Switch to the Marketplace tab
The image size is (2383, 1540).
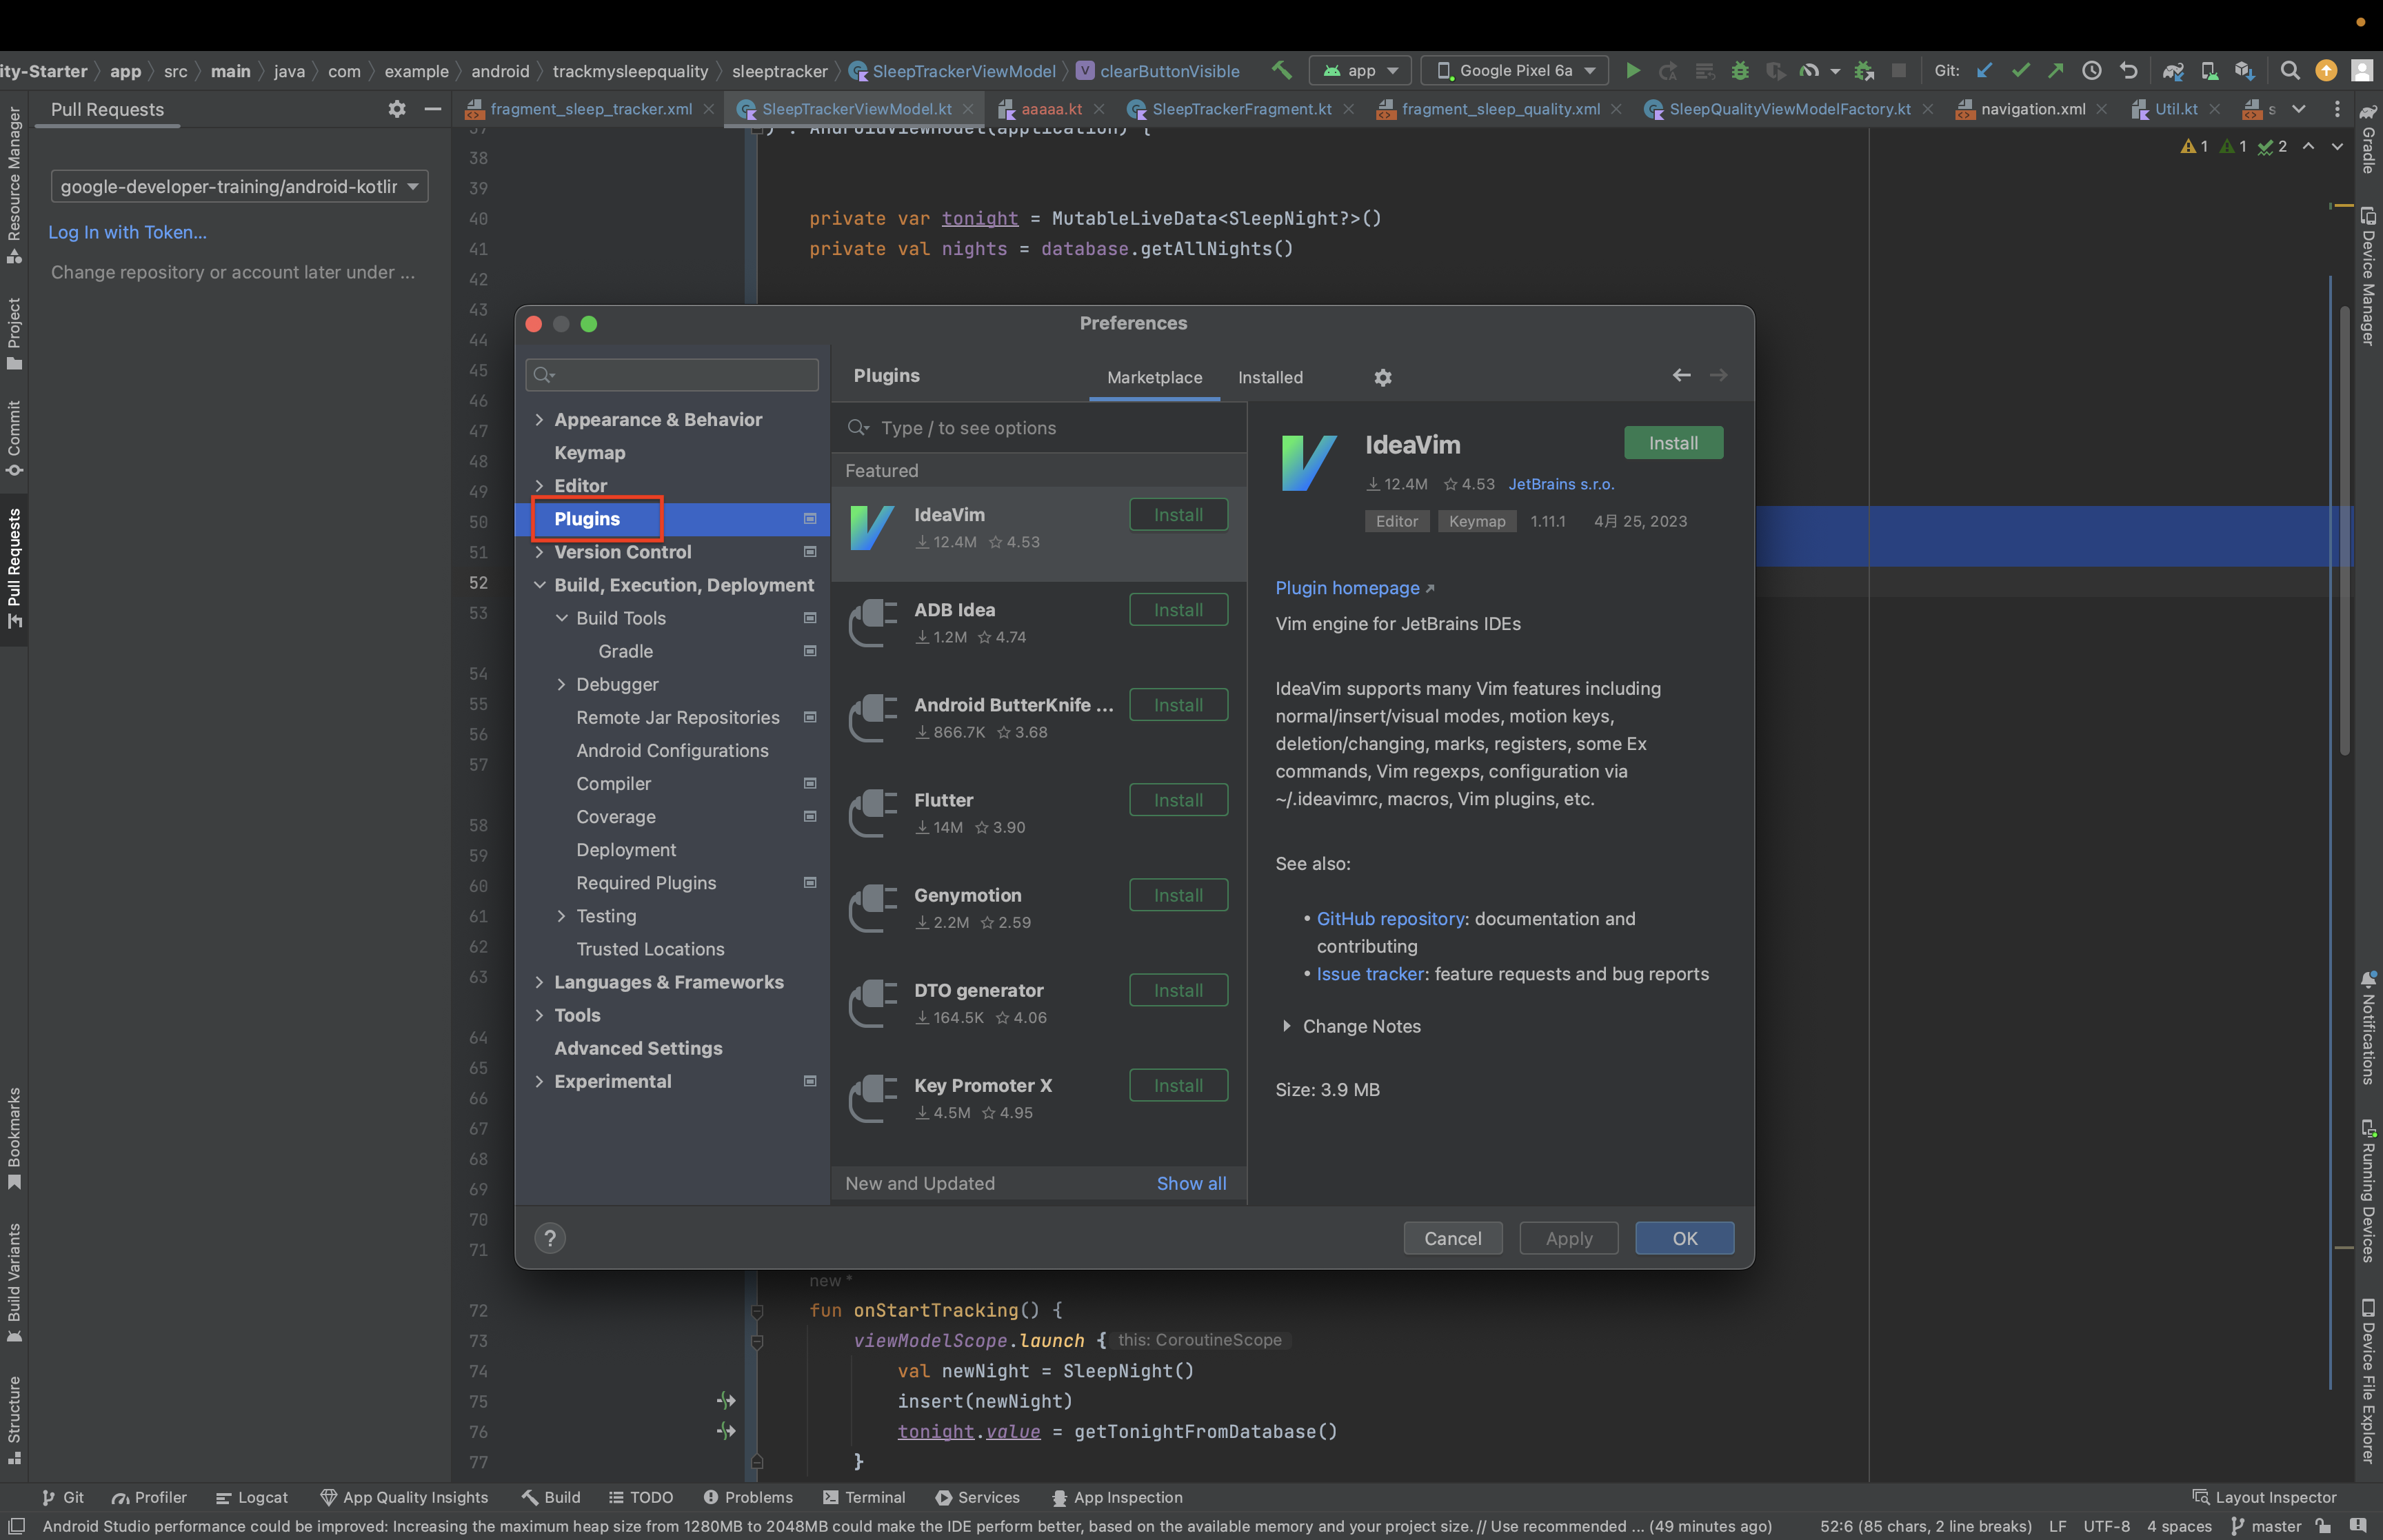click(1155, 377)
